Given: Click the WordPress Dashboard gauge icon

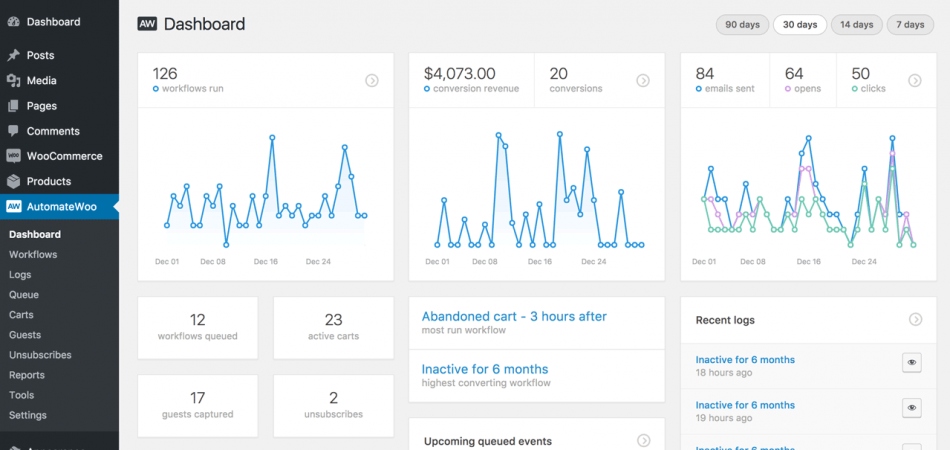Looking at the screenshot, I should click(x=13, y=21).
